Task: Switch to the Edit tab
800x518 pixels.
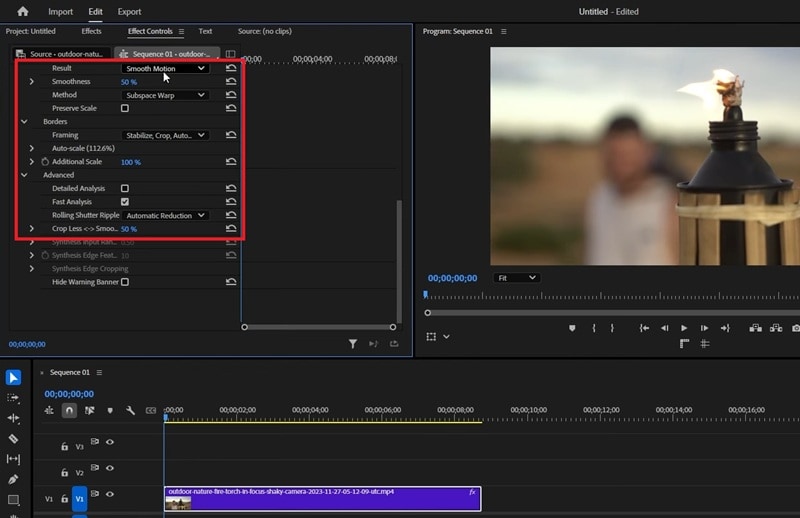Action: click(95, 11)
